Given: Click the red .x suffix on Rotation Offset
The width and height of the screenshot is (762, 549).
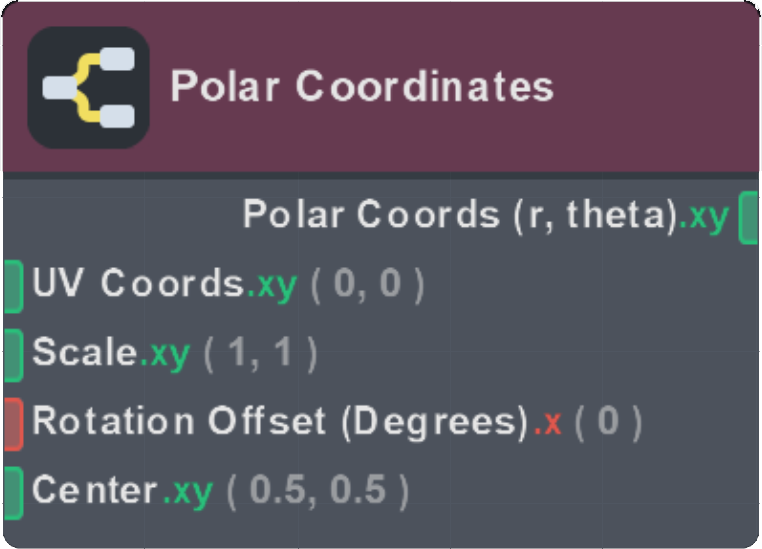Looking at the screenshot, I should pyautogui.click(x=546, y=422).
